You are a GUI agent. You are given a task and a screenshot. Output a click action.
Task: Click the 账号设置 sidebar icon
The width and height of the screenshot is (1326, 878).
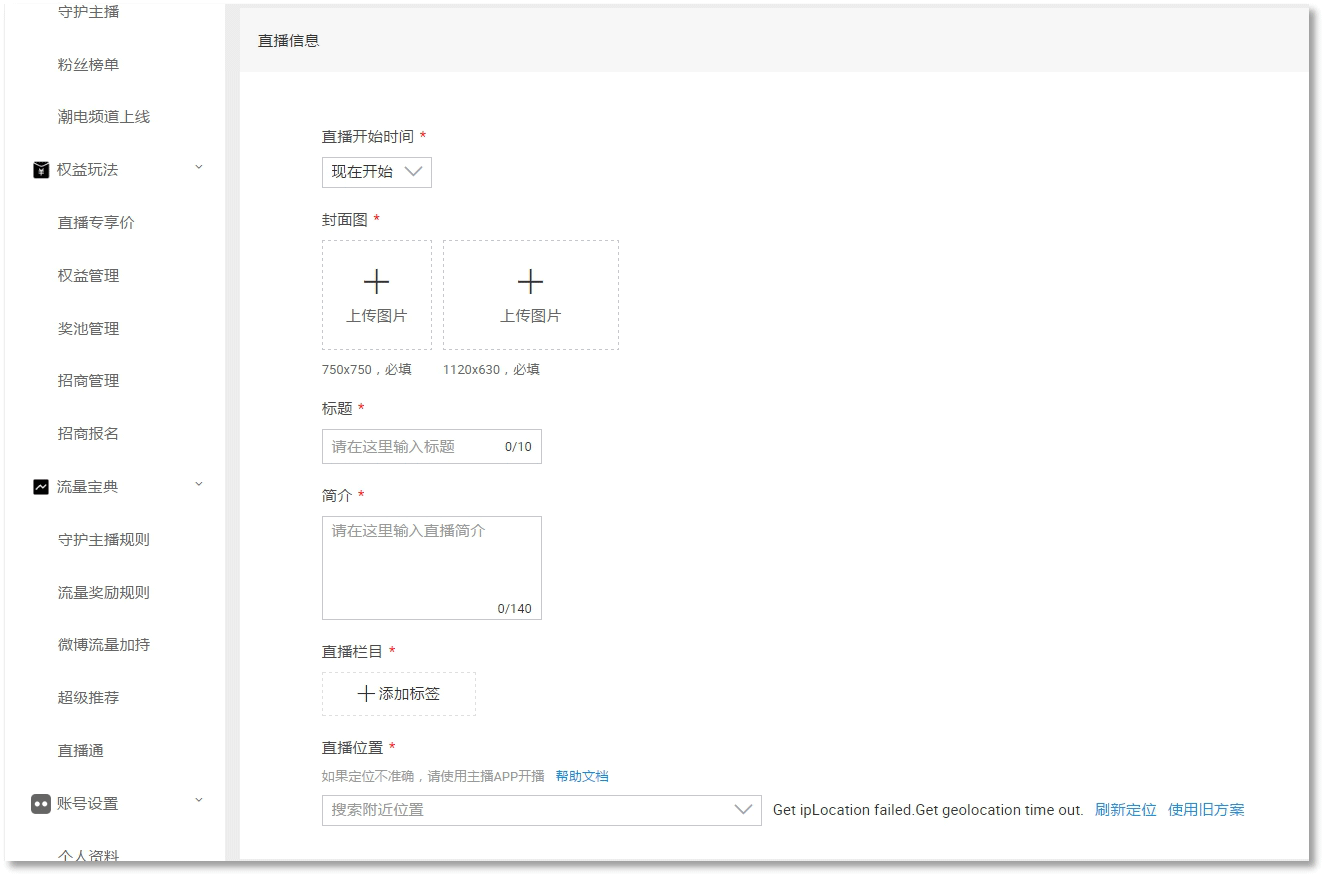click(x=41, y=804)
